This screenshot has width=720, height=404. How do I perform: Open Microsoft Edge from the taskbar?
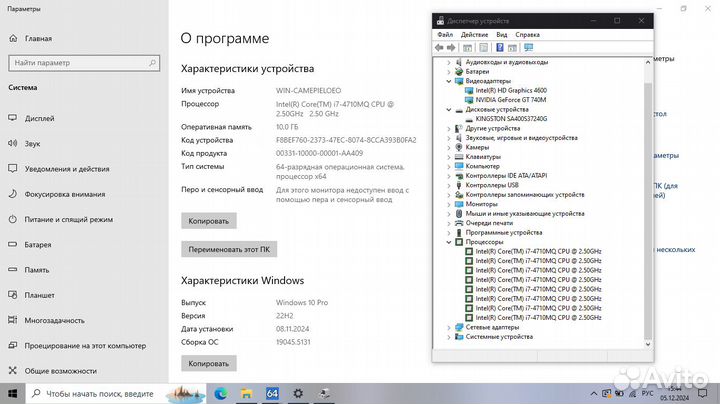tap(221, 393)
